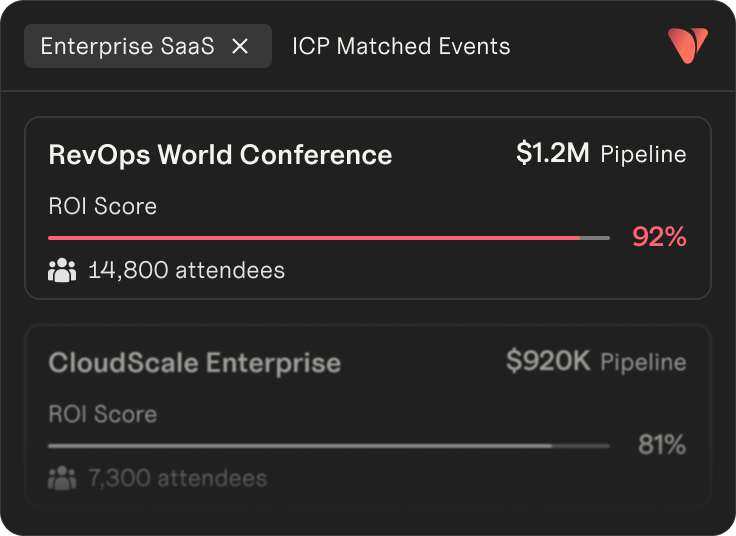Click attendees icon for CloudScale Enterprise
The height and width of the screenshot is (536, 736).
[x=62, y=478]
